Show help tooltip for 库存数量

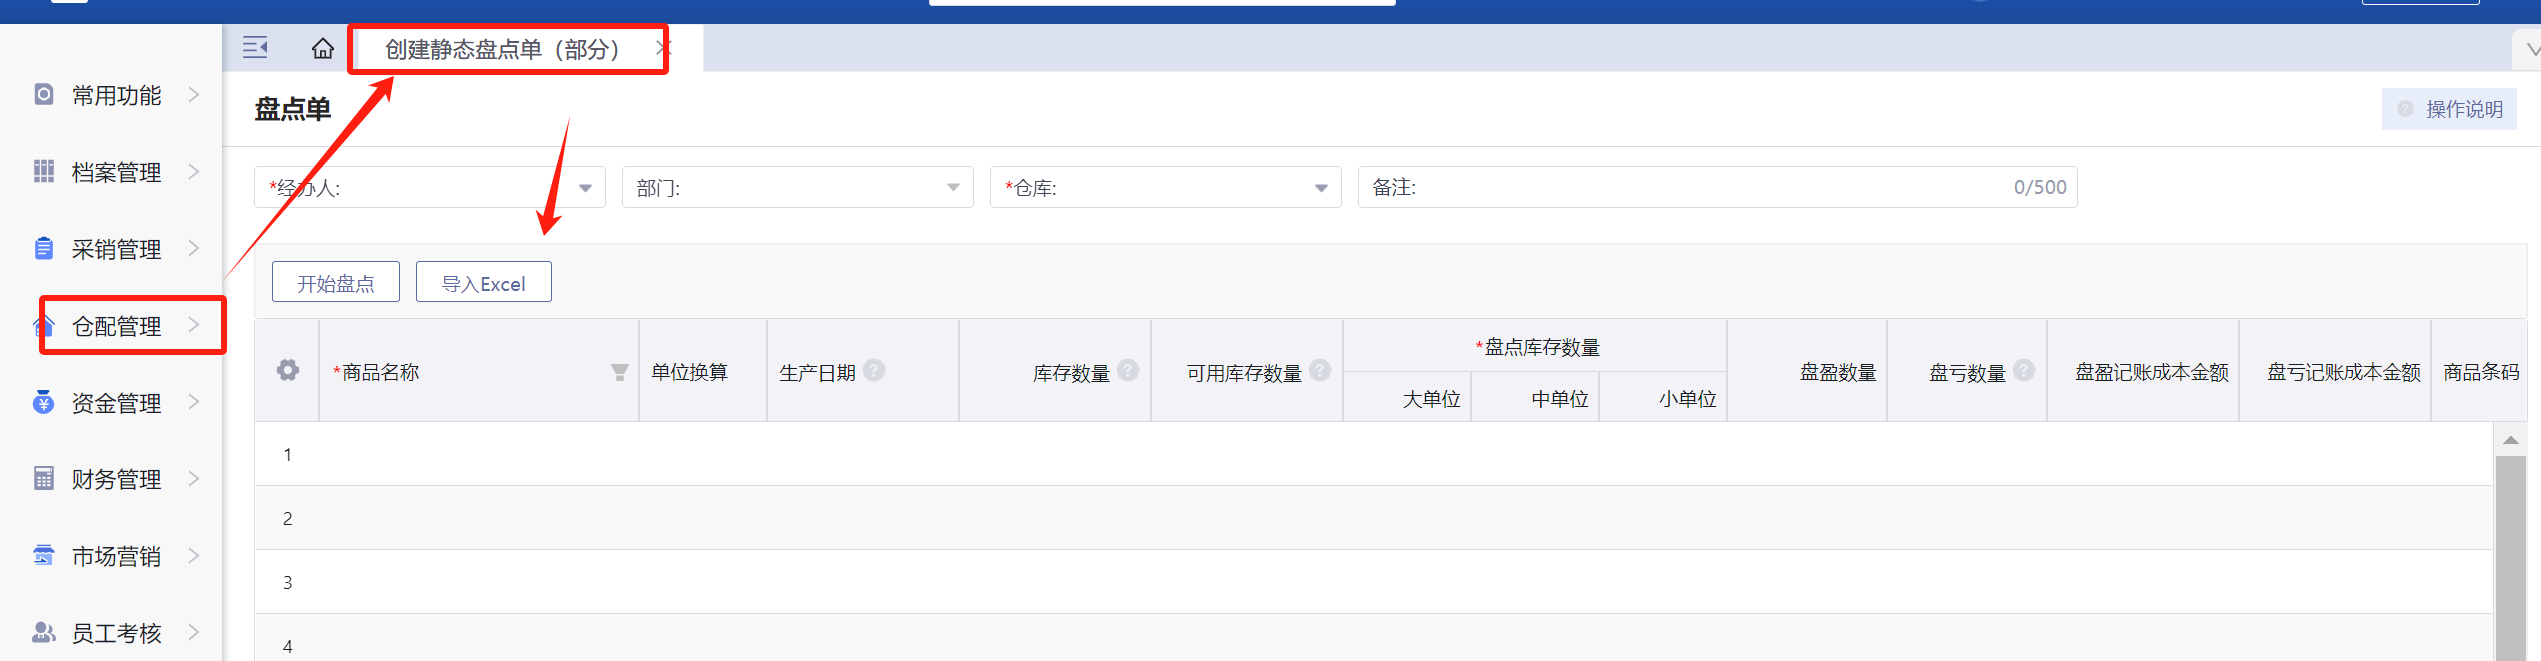click(1128, 371)
